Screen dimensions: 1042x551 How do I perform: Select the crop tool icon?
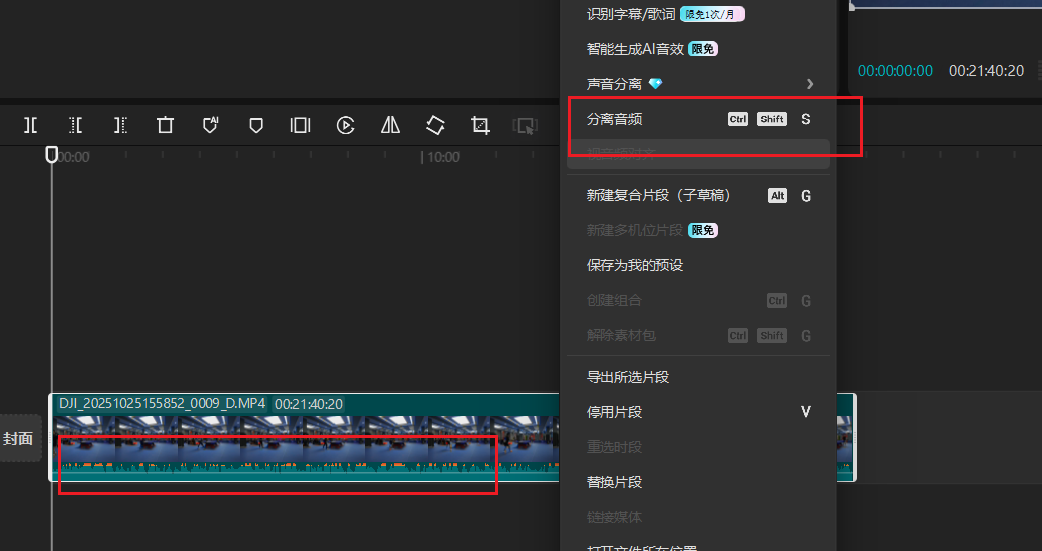[x=480, y=125]
